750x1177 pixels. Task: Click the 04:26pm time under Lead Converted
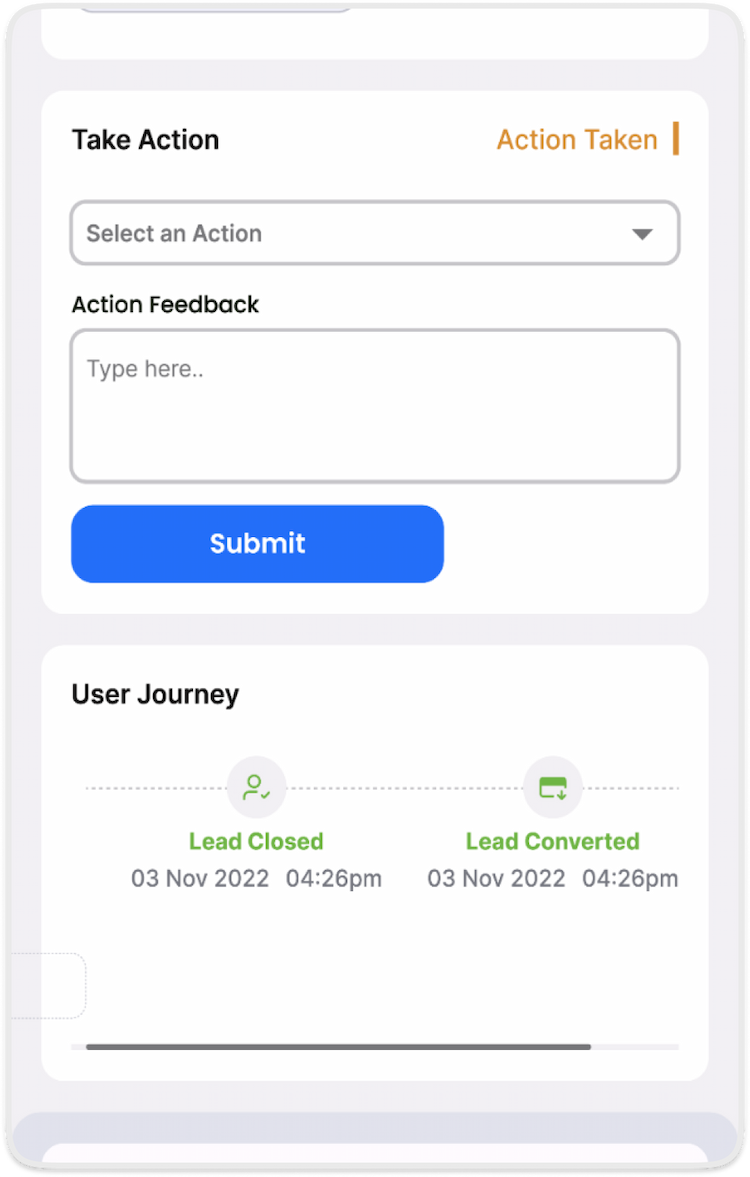click(630, 879)
